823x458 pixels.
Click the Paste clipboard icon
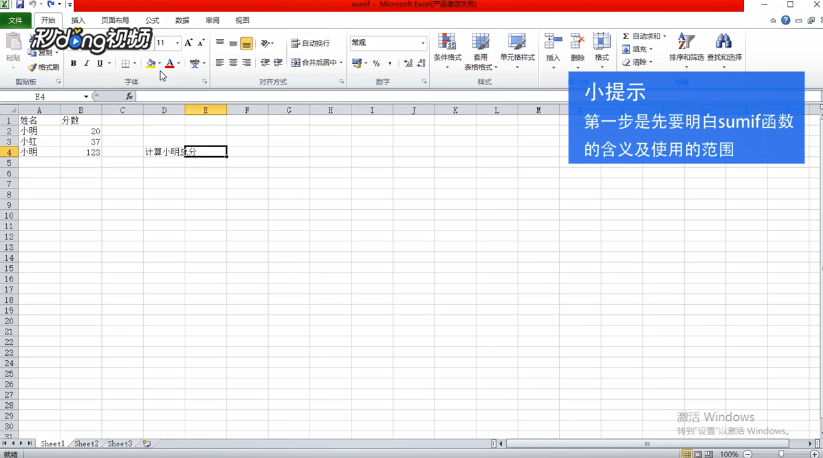13,42
